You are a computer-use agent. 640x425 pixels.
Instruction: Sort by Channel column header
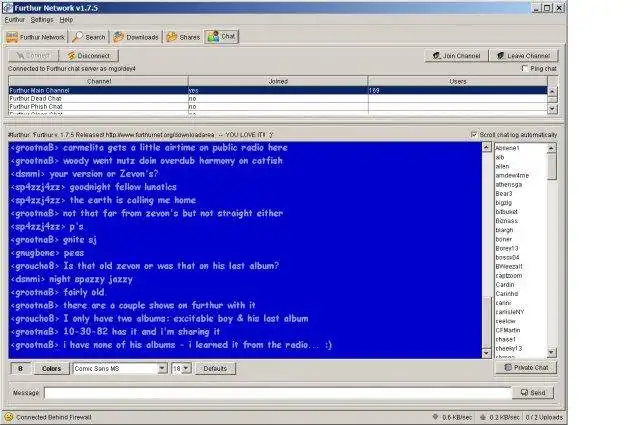click(x=98, y=81)
